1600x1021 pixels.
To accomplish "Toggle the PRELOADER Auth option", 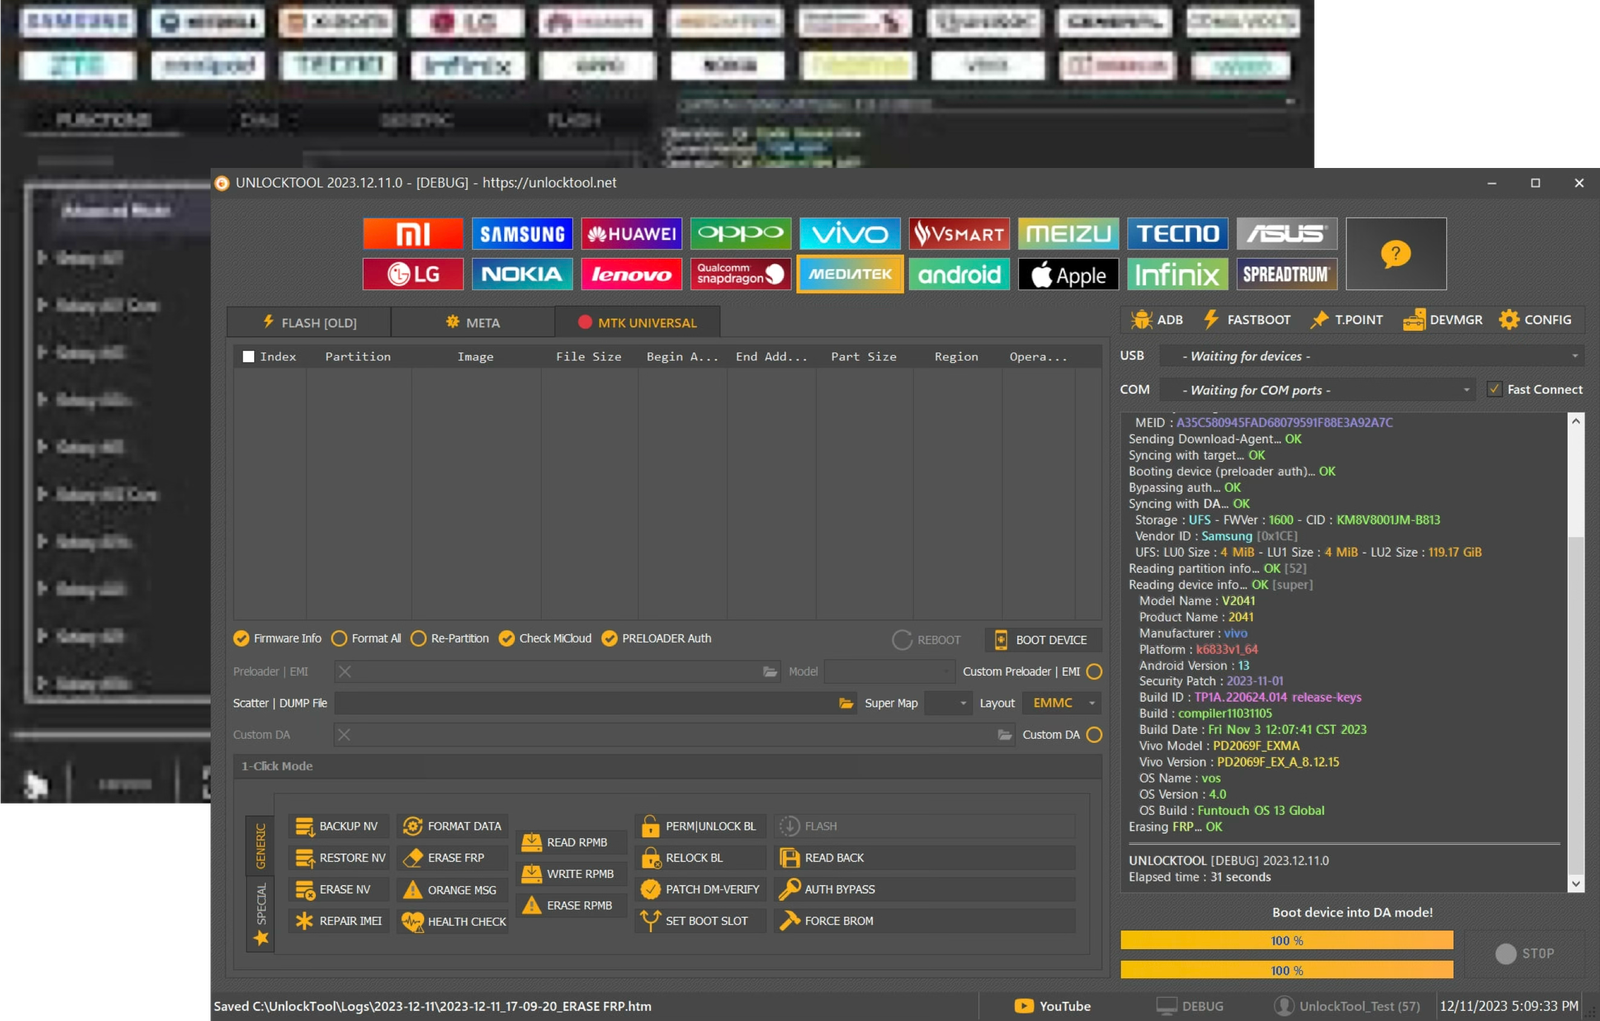I will pos(609,639).
